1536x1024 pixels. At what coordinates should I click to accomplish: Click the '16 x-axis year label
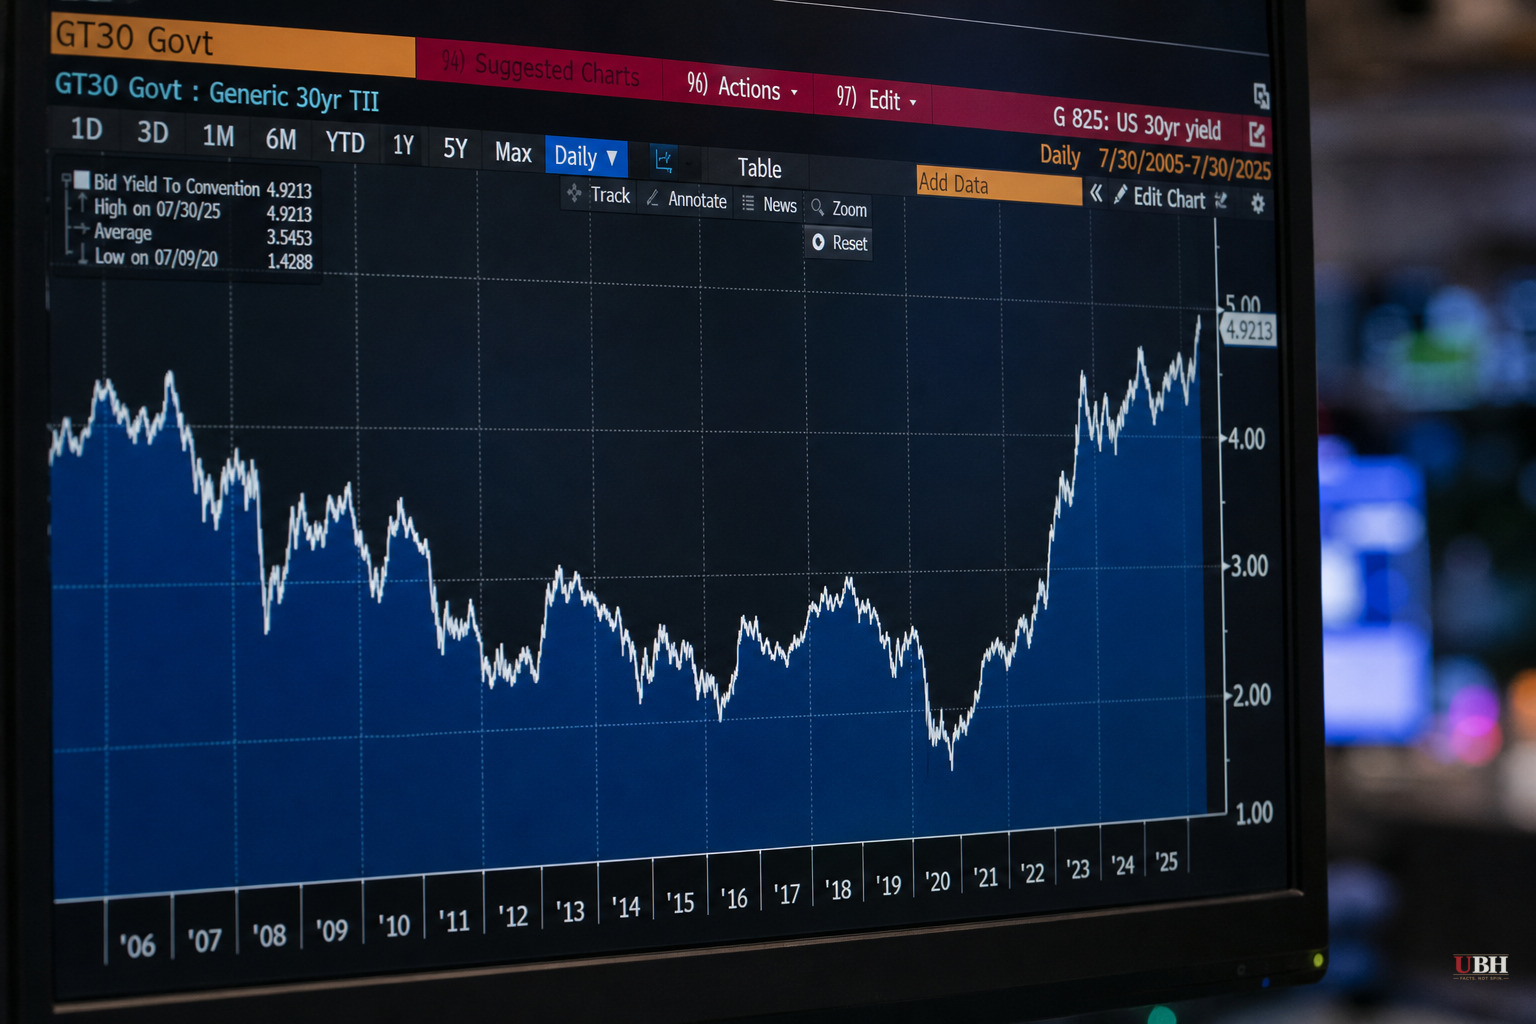pos(734,898)
